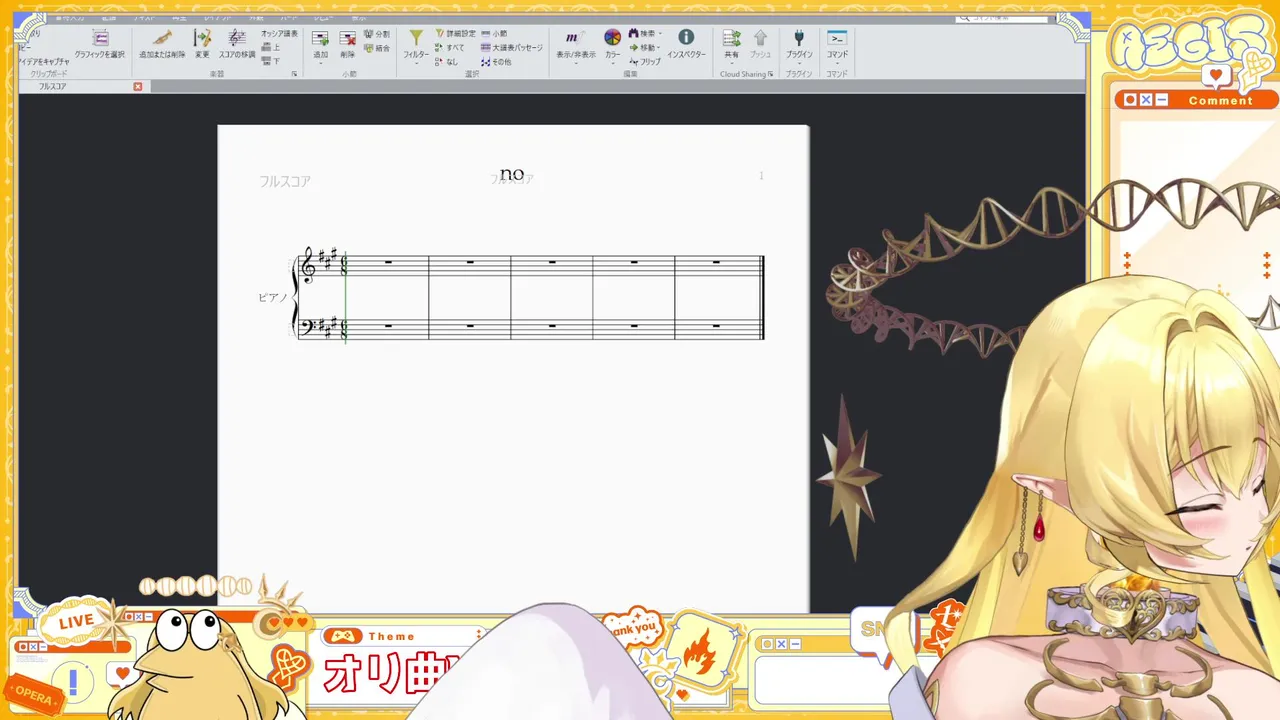Click Capture Idea (アイデアをキャプチャ) button
The image size is (1280, 720).
click(43, 62)
